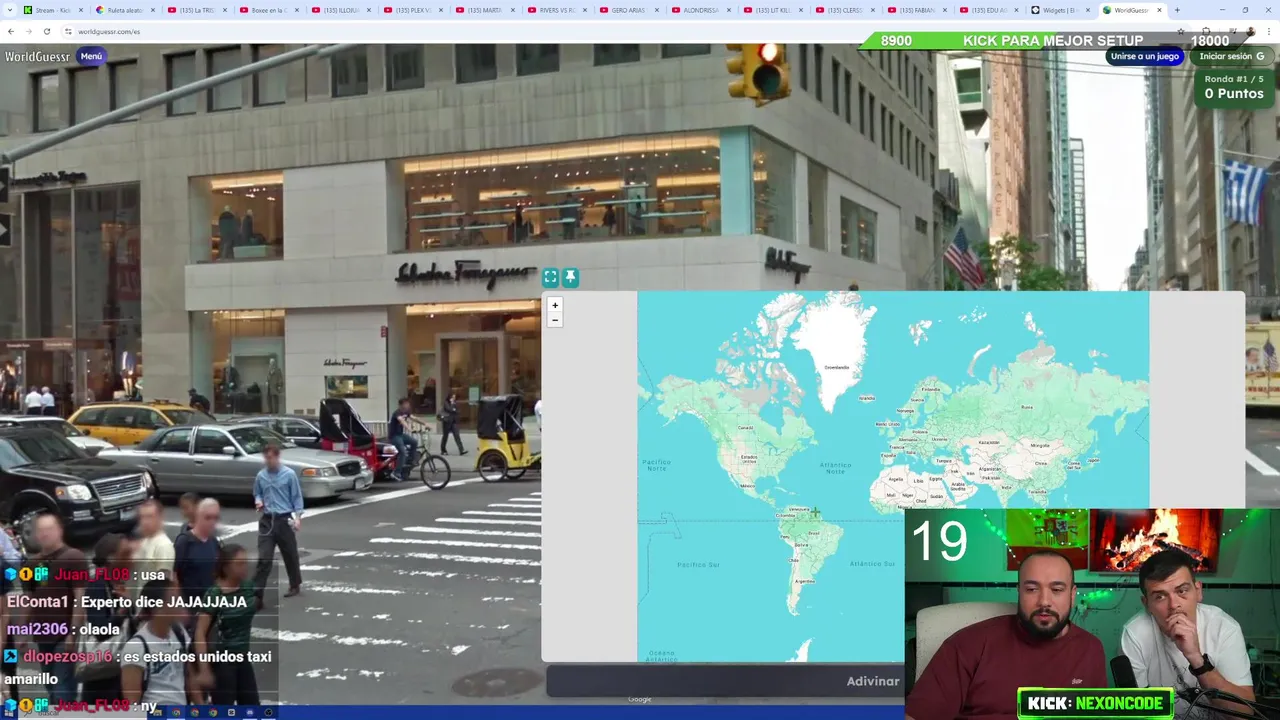Switch to the ALONDRISSA tab
Screen dimensions: 1280x720
click(x=700, y=10)
